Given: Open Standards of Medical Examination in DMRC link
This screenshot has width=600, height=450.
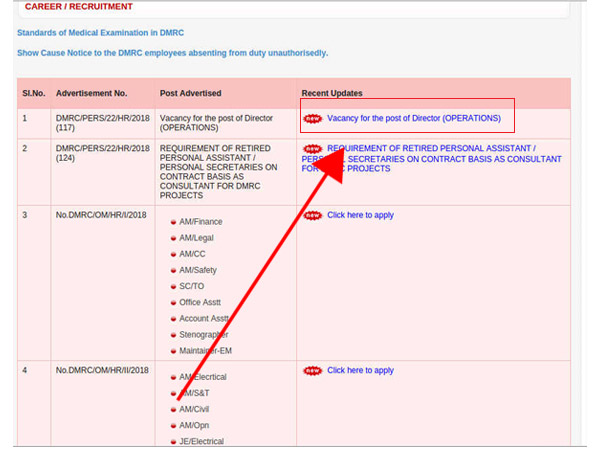Looking at the screenshot, I should click(100, 33).
